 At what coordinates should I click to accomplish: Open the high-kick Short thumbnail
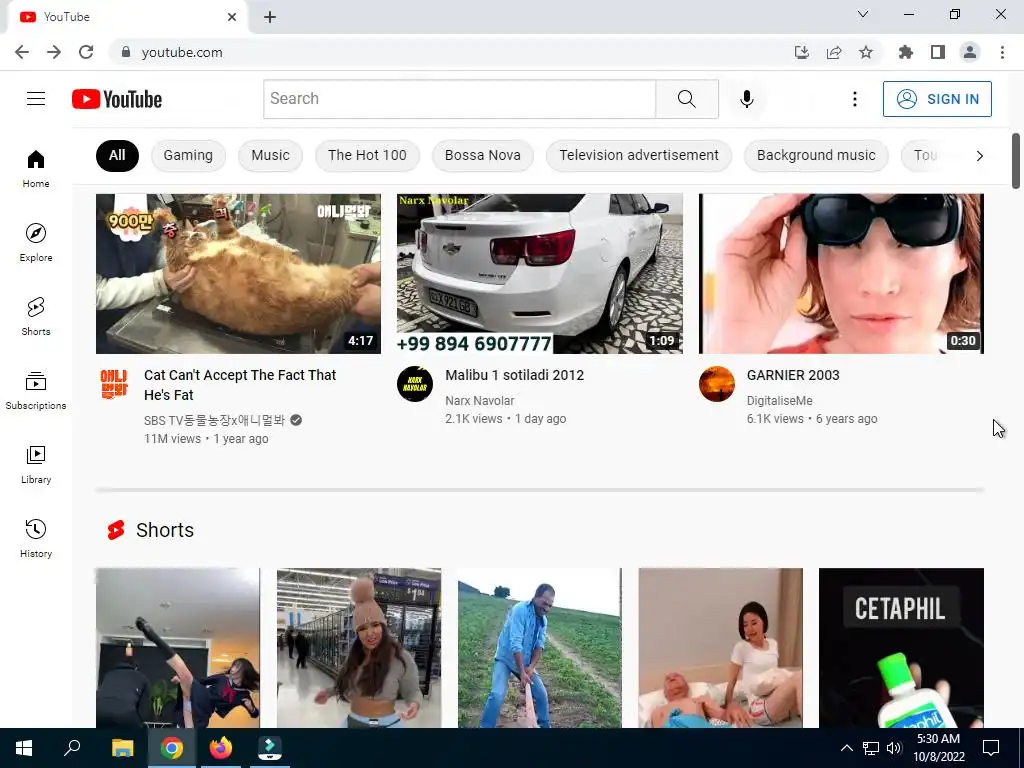click(x=178, y=648)
